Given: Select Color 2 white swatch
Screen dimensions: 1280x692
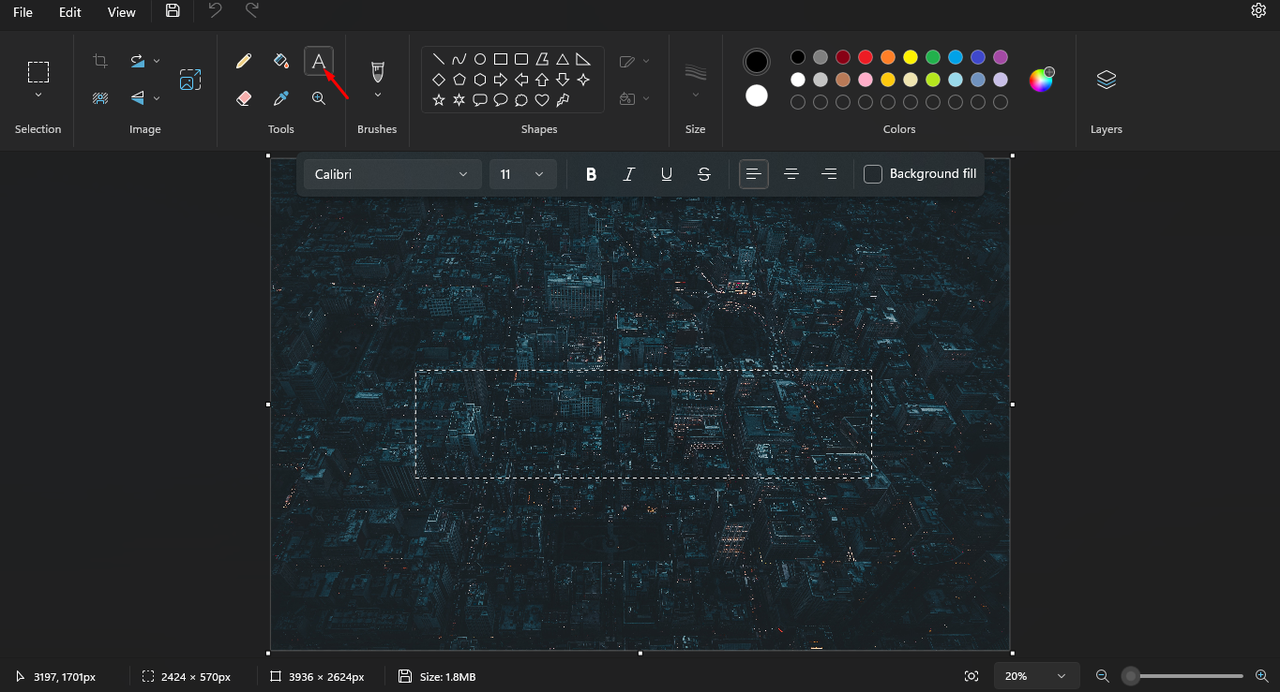Looking at the screenshot, I should (x=757, y=96).
